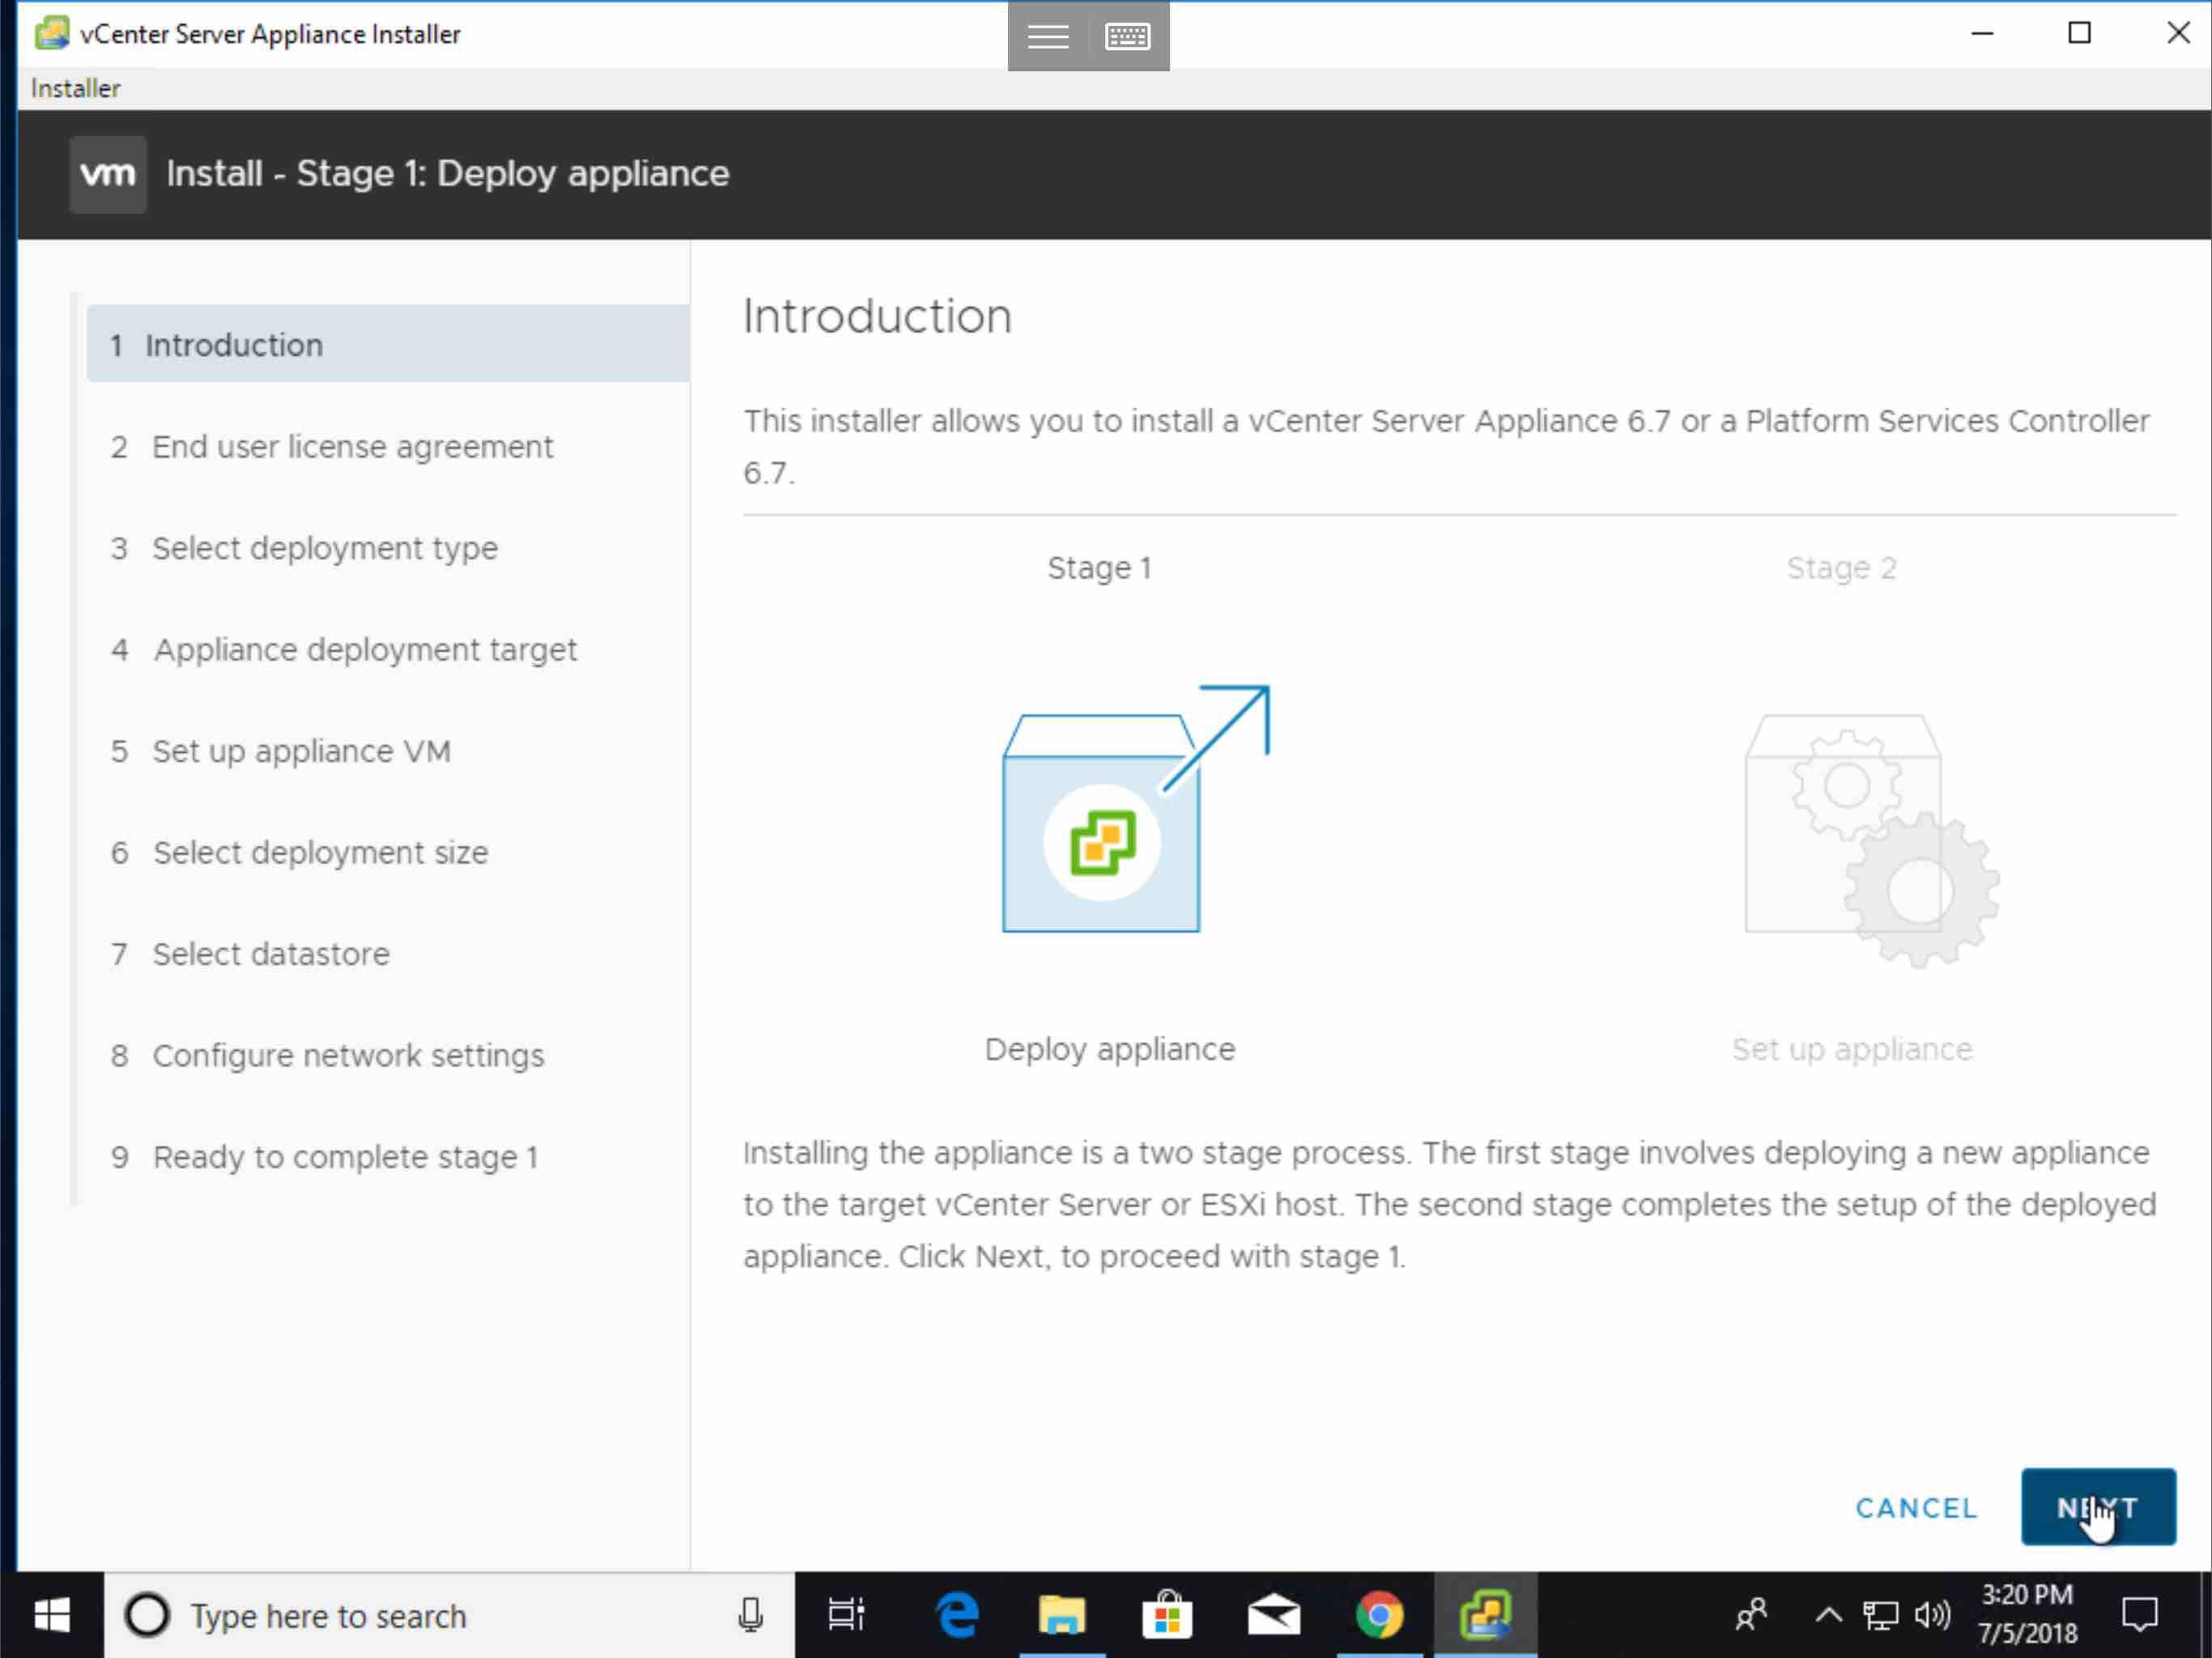Open Microsoft Store from taskbar
This screenshot has height=1658, width=2212.
[1167, 1614]
